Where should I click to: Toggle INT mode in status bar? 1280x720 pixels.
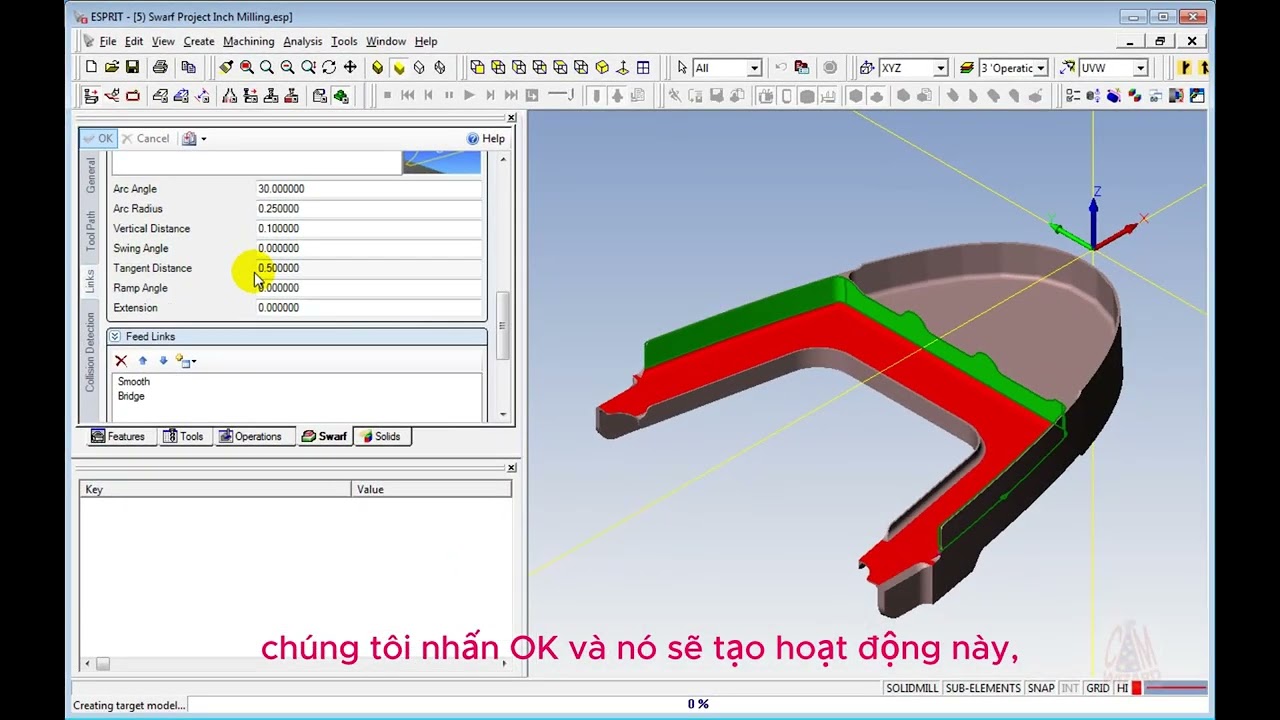pyautogui.click(x=1070, y=688)
